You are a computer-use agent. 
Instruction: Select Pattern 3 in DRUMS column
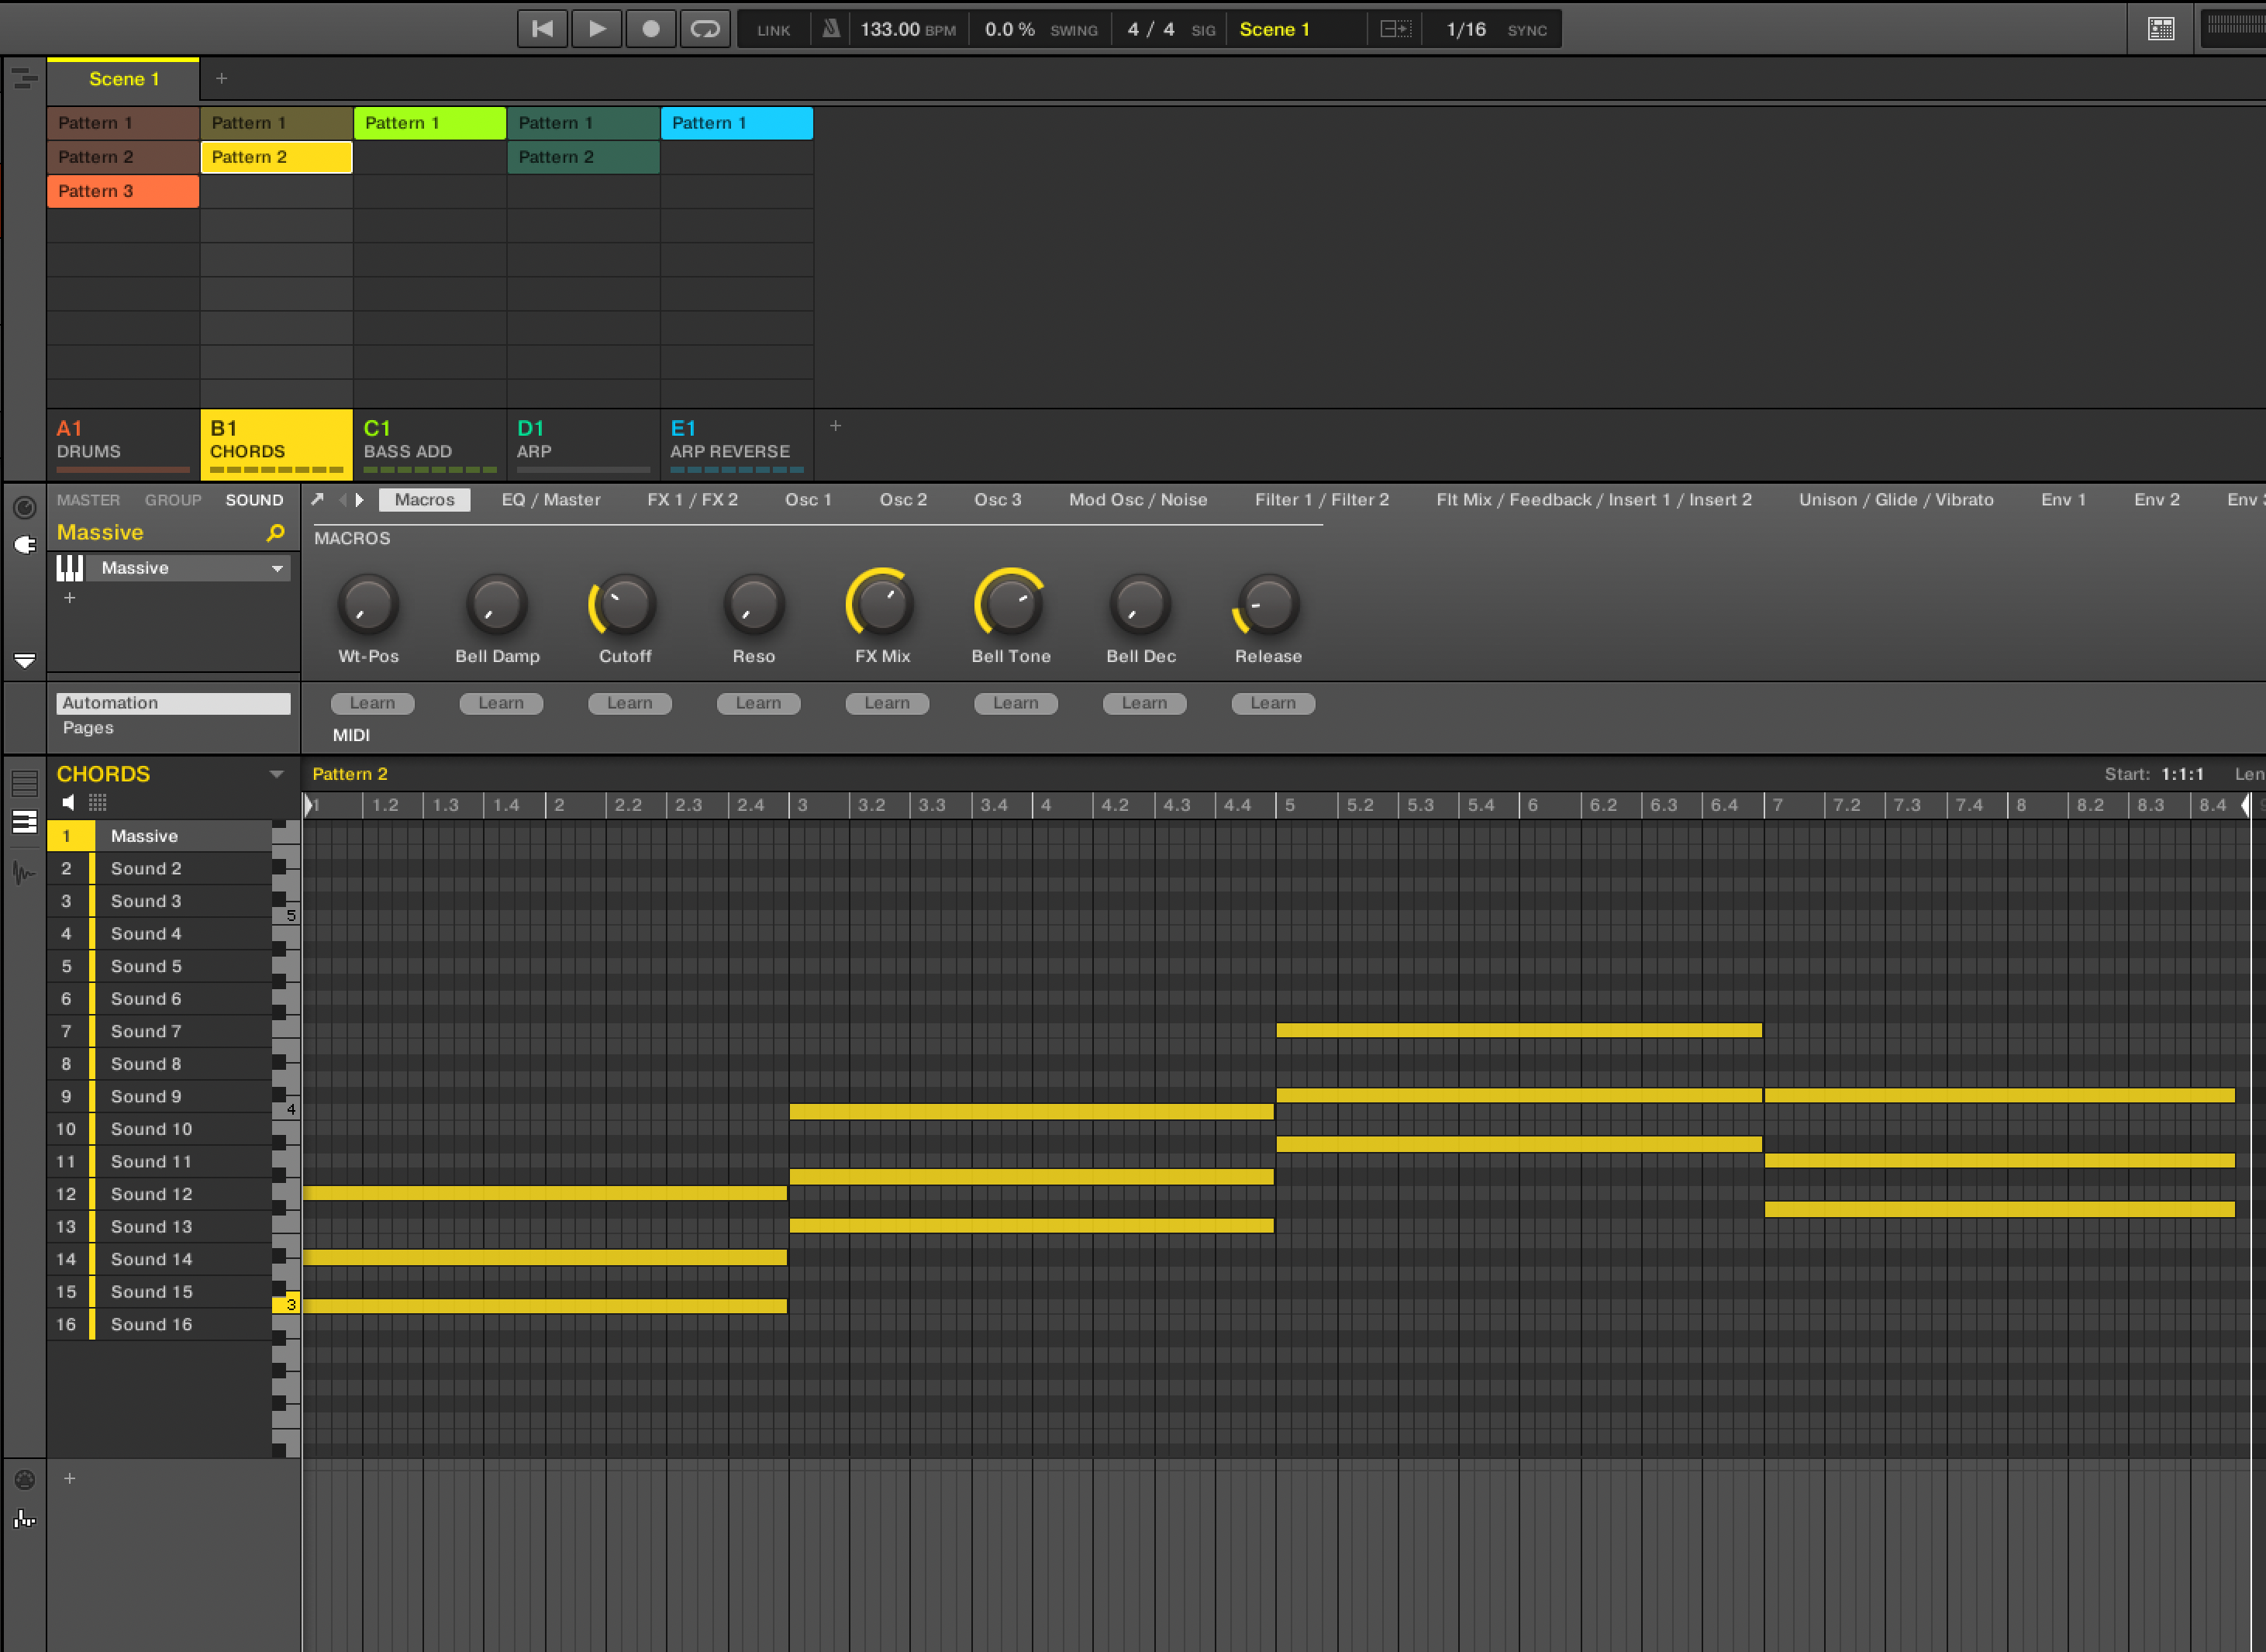point(122,191)
